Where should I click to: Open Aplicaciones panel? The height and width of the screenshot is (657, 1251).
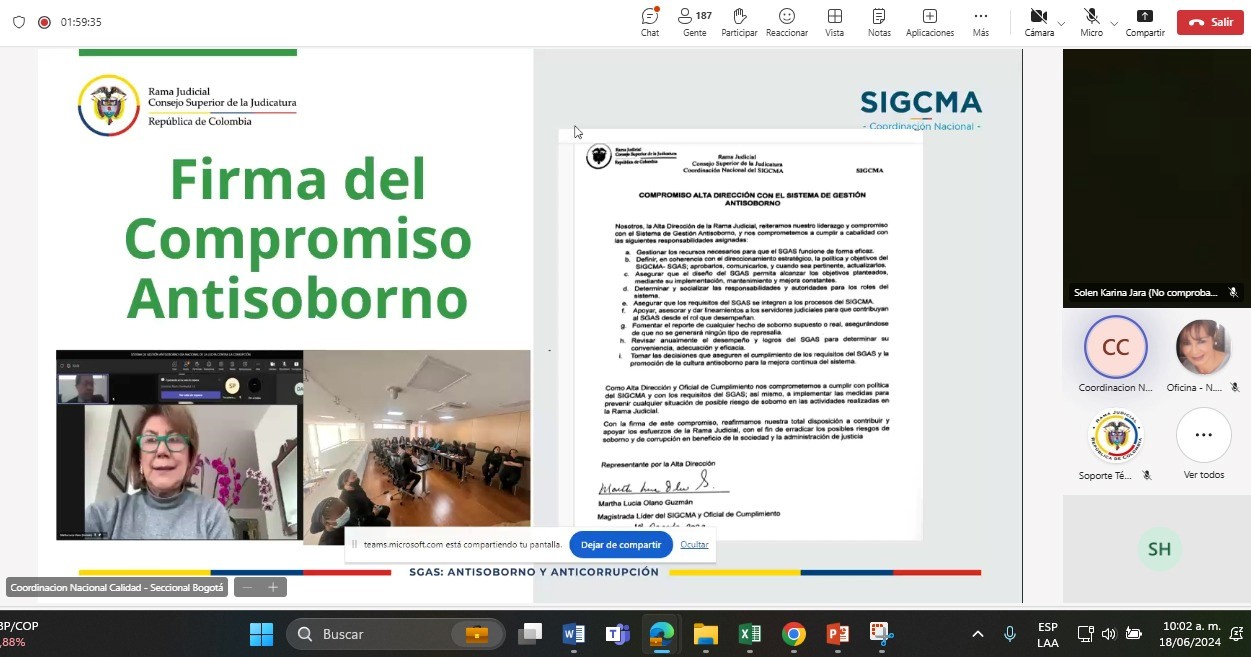pos(930,22)
